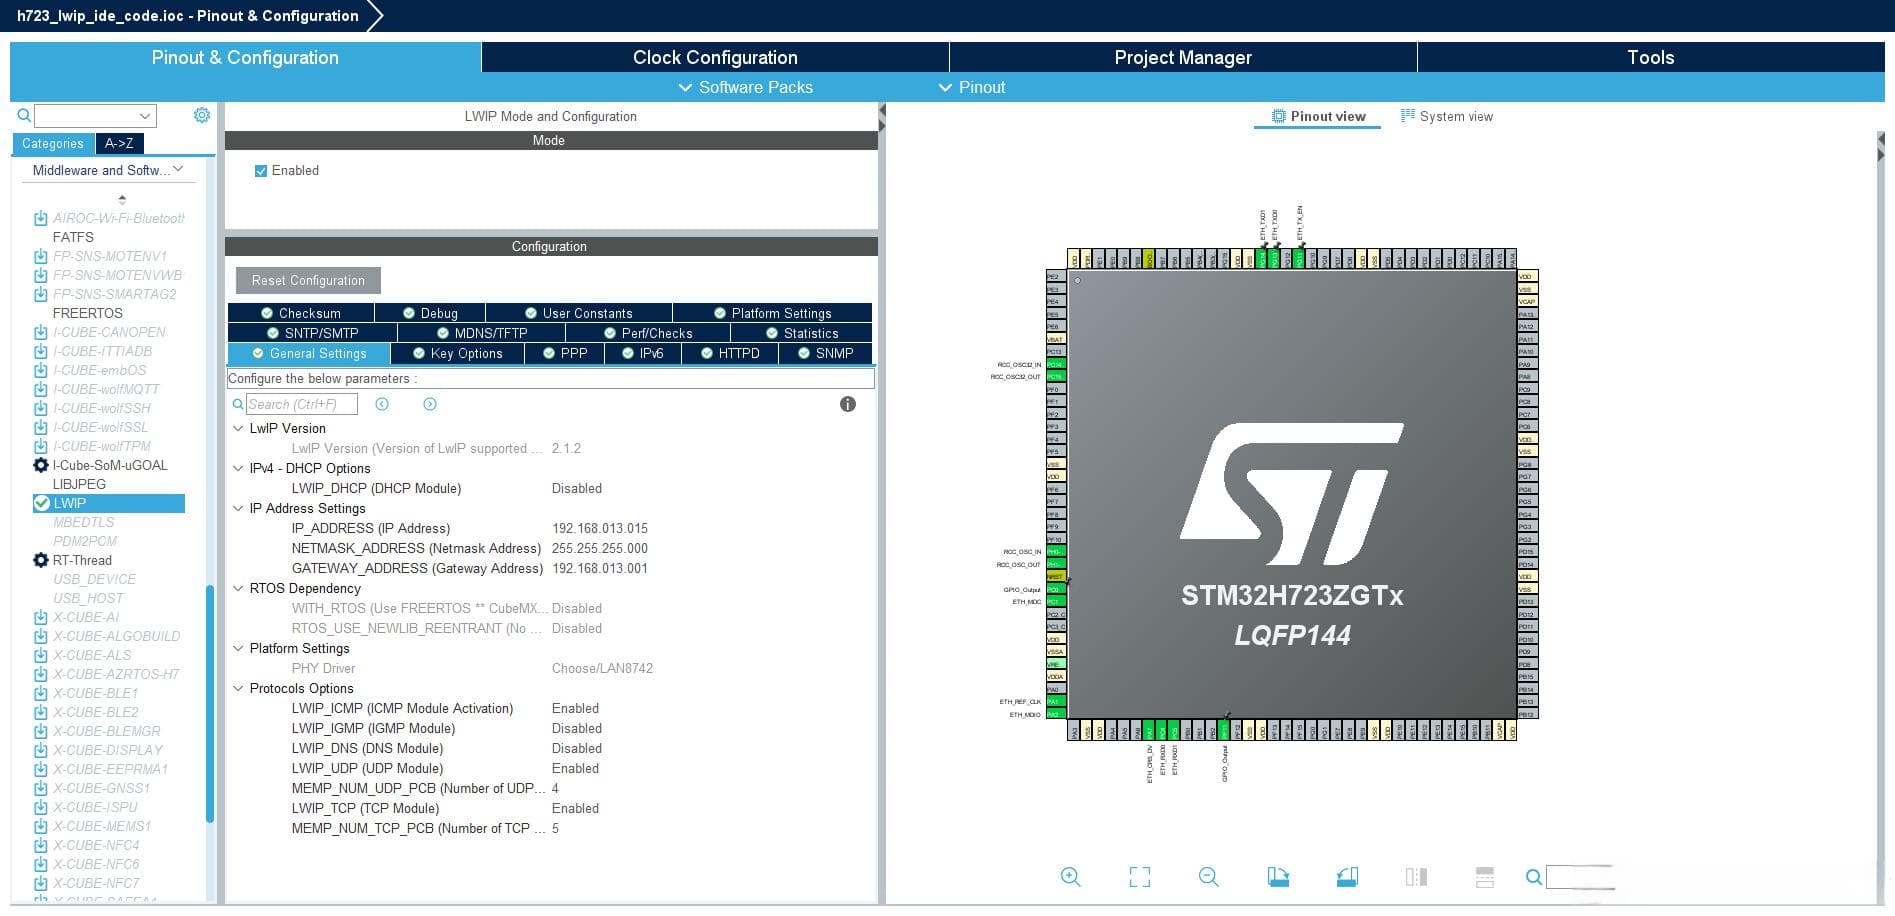The image size is (1895, 916).
Task: Click the search magnifier beside the category combo box
Action: [x=24, y=115]
